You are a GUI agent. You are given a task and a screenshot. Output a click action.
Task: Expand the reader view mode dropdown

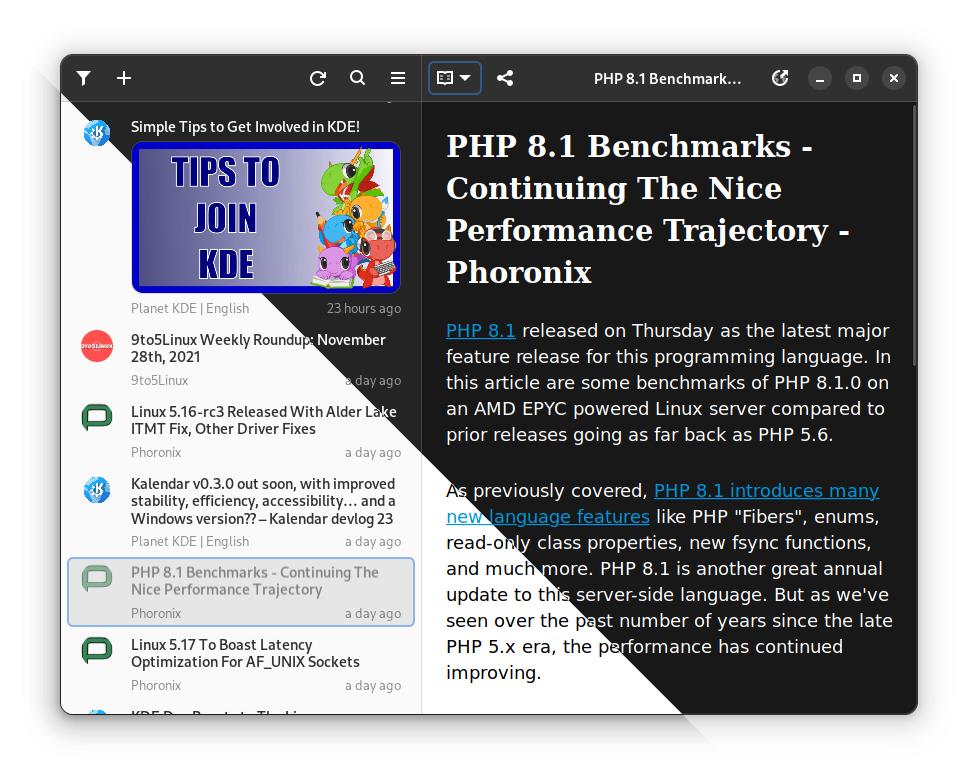click(x=455, y=78)
